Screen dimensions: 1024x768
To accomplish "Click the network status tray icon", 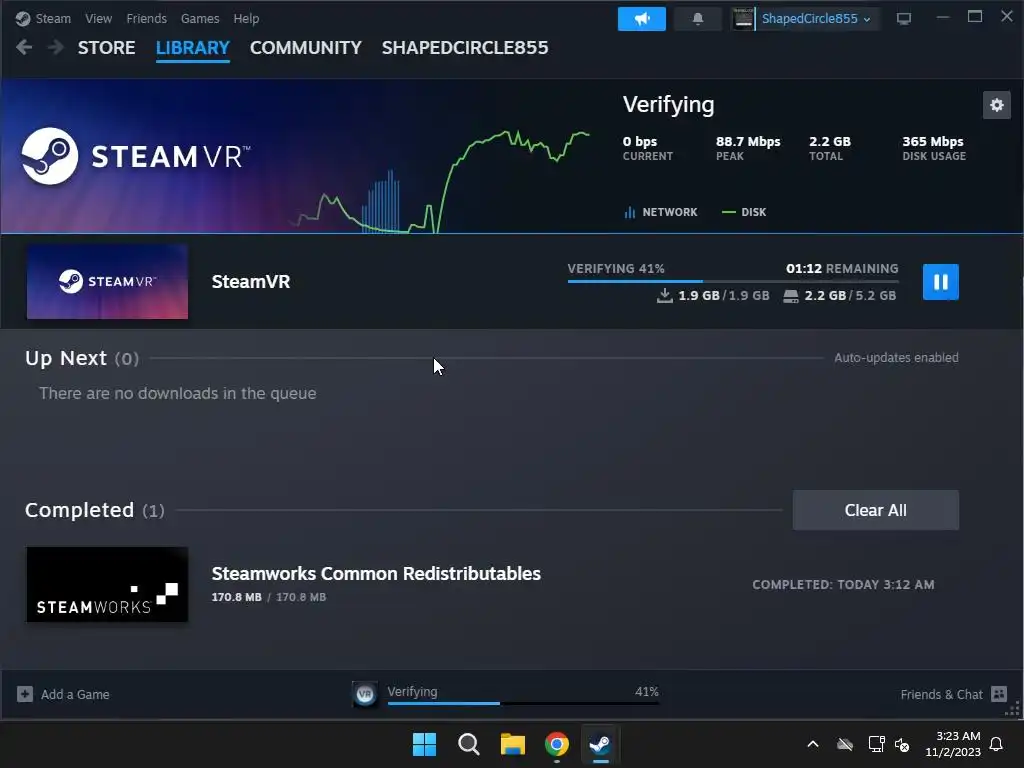I will (876, 744).
